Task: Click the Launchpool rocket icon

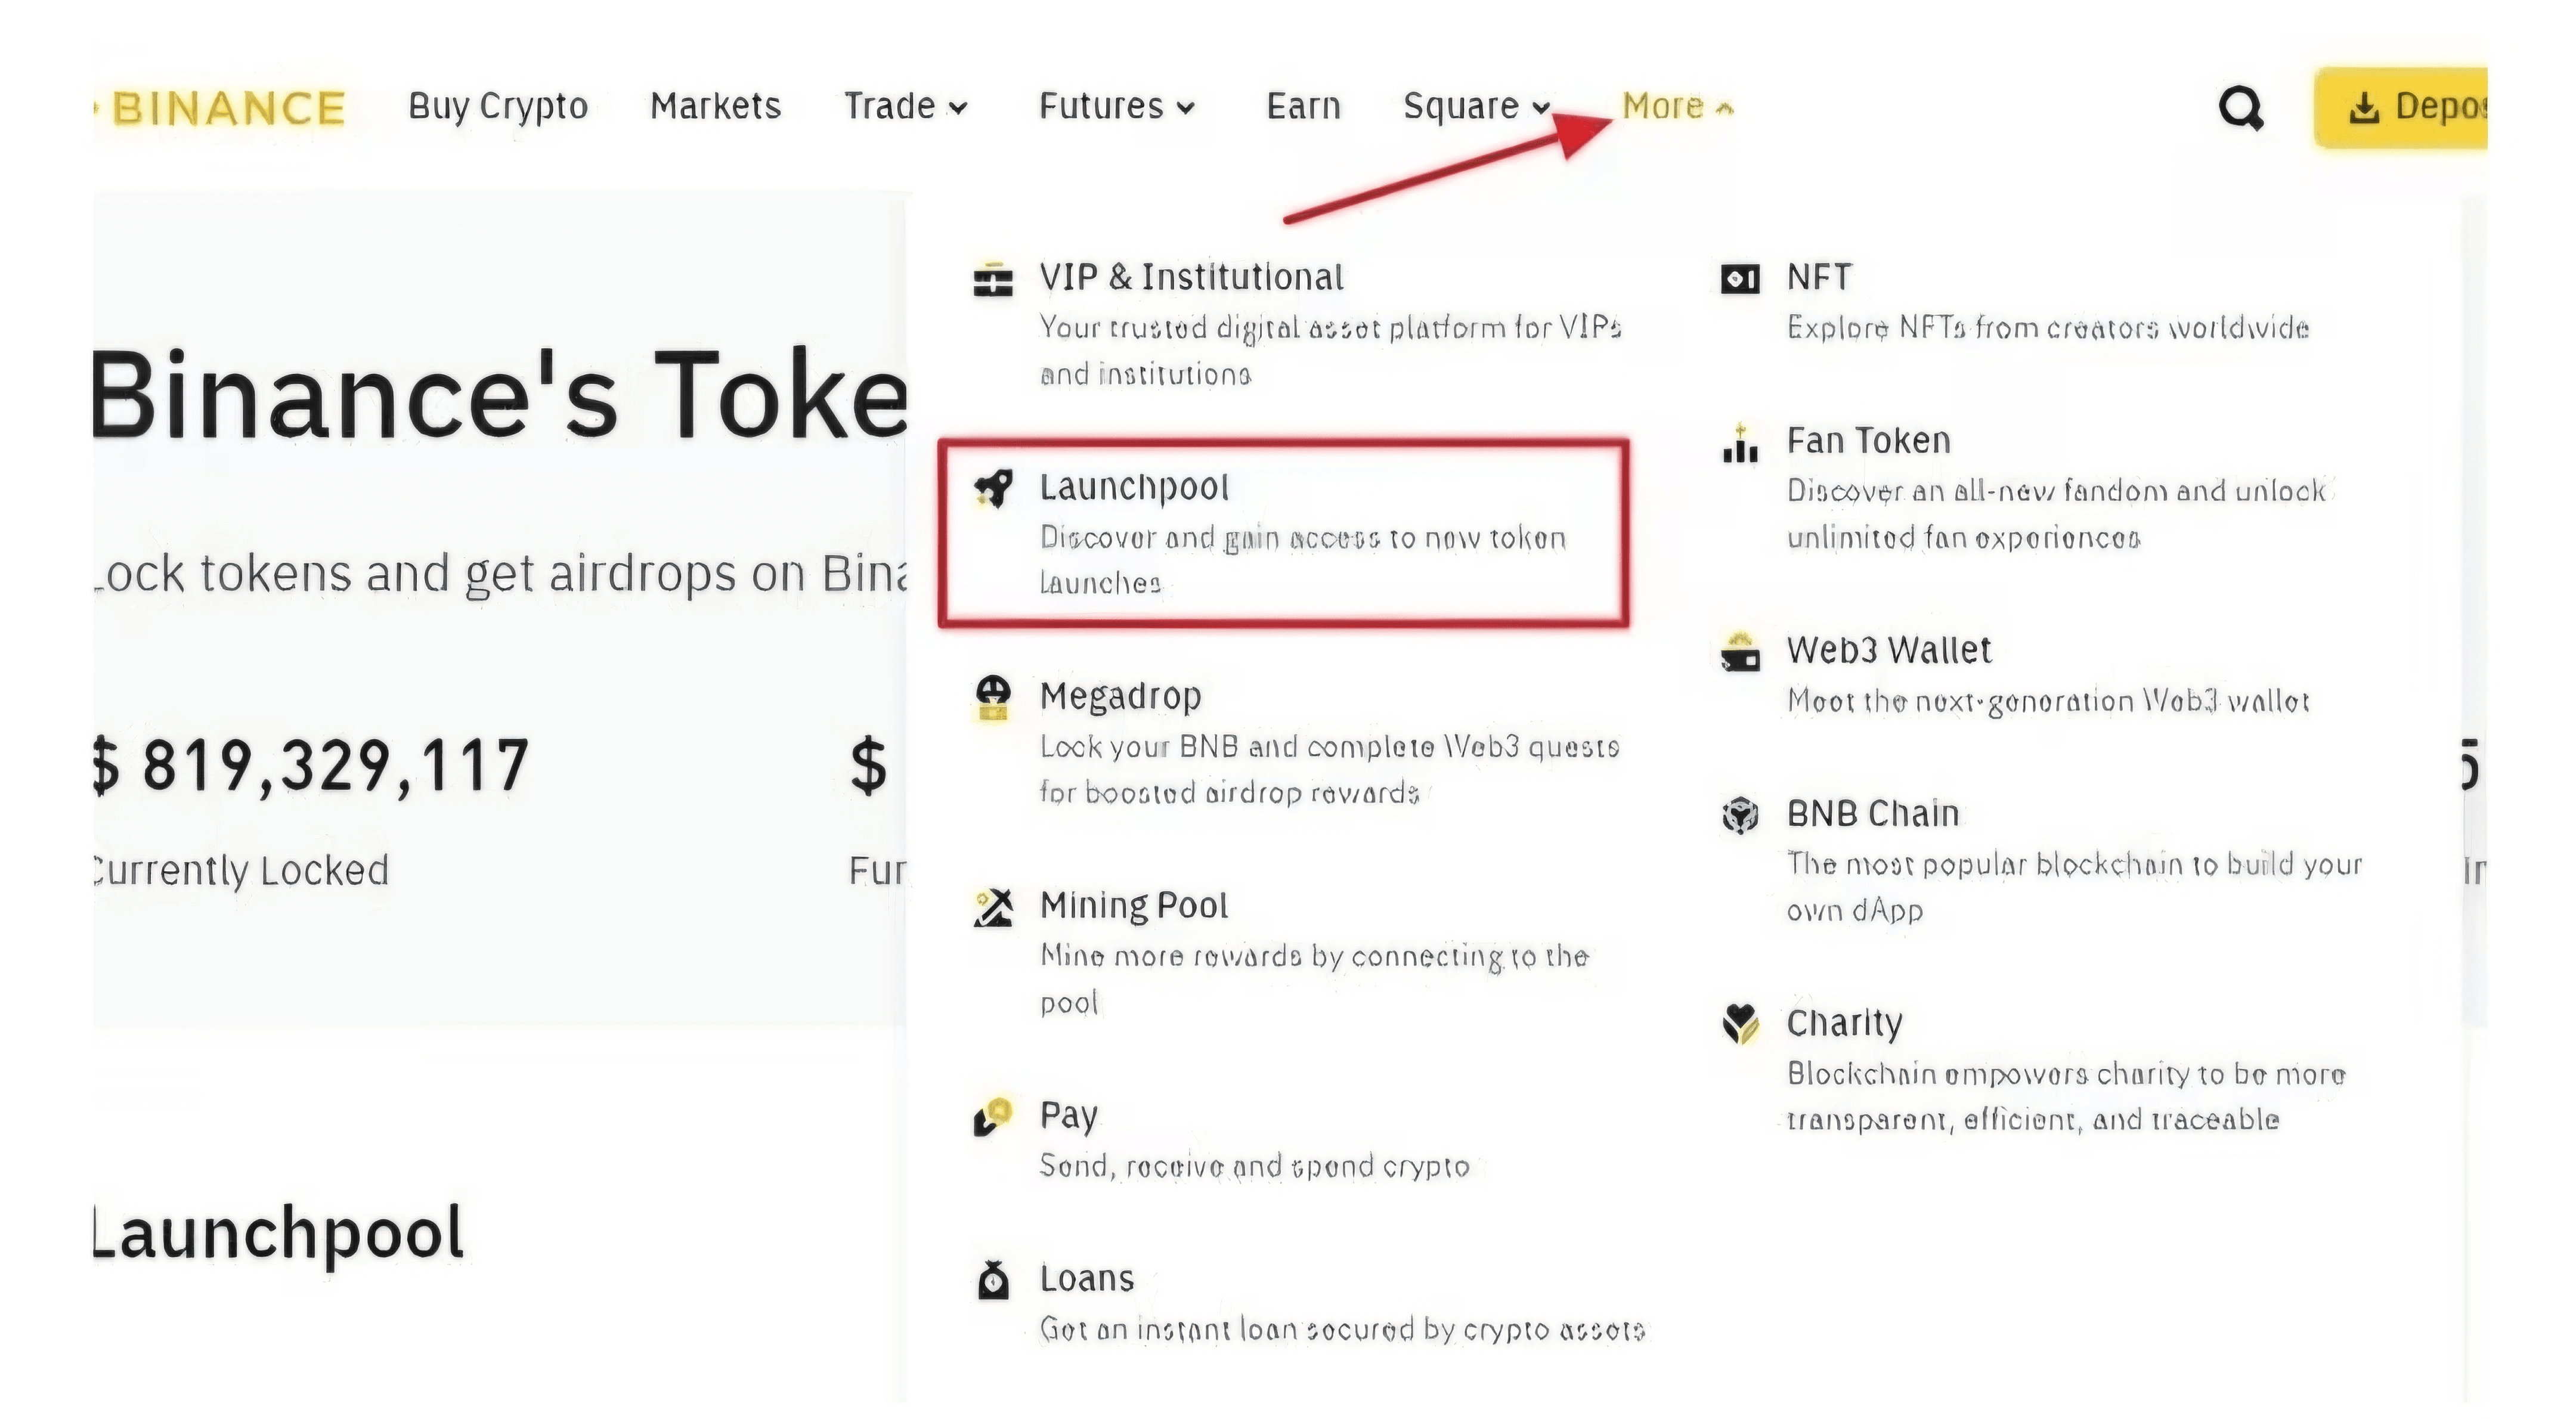Action: 993,489
